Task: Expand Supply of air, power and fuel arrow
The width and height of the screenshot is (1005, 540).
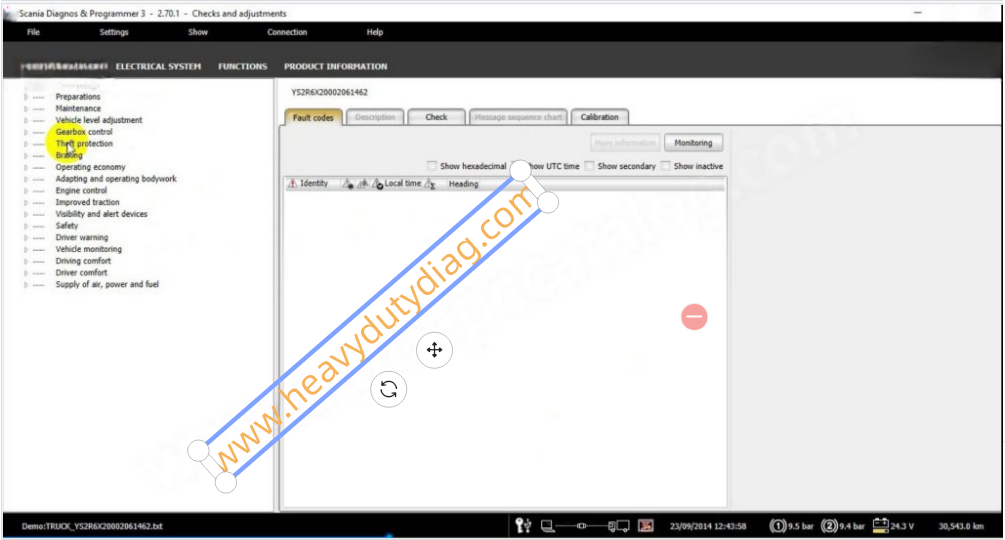Action: [26, 284]
